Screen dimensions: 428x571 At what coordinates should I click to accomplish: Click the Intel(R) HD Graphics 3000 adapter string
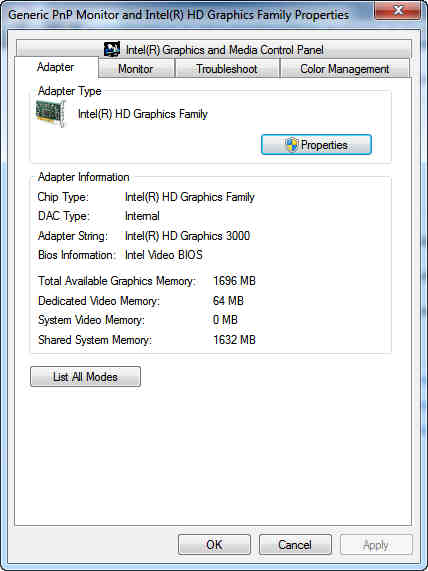tap(187, 236)
